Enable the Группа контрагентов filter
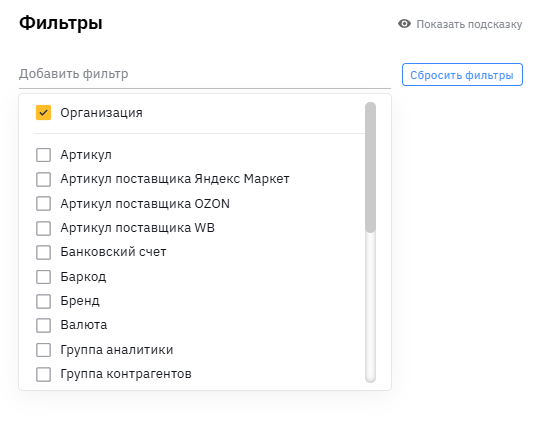This screenshot has height=426, width=544. click(43, 374)
